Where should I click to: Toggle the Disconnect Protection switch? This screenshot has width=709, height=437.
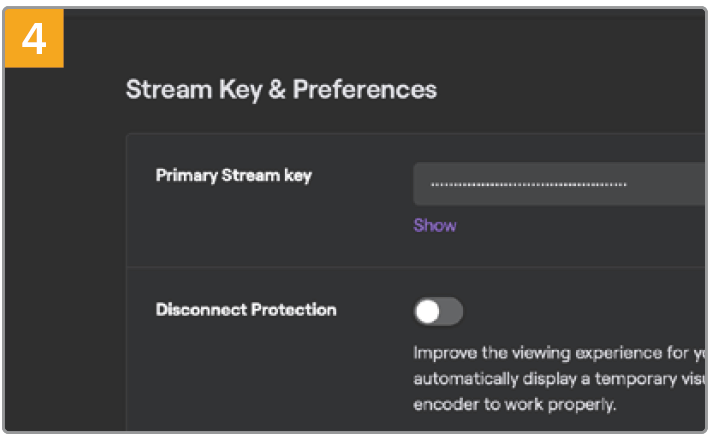[438, 312]
